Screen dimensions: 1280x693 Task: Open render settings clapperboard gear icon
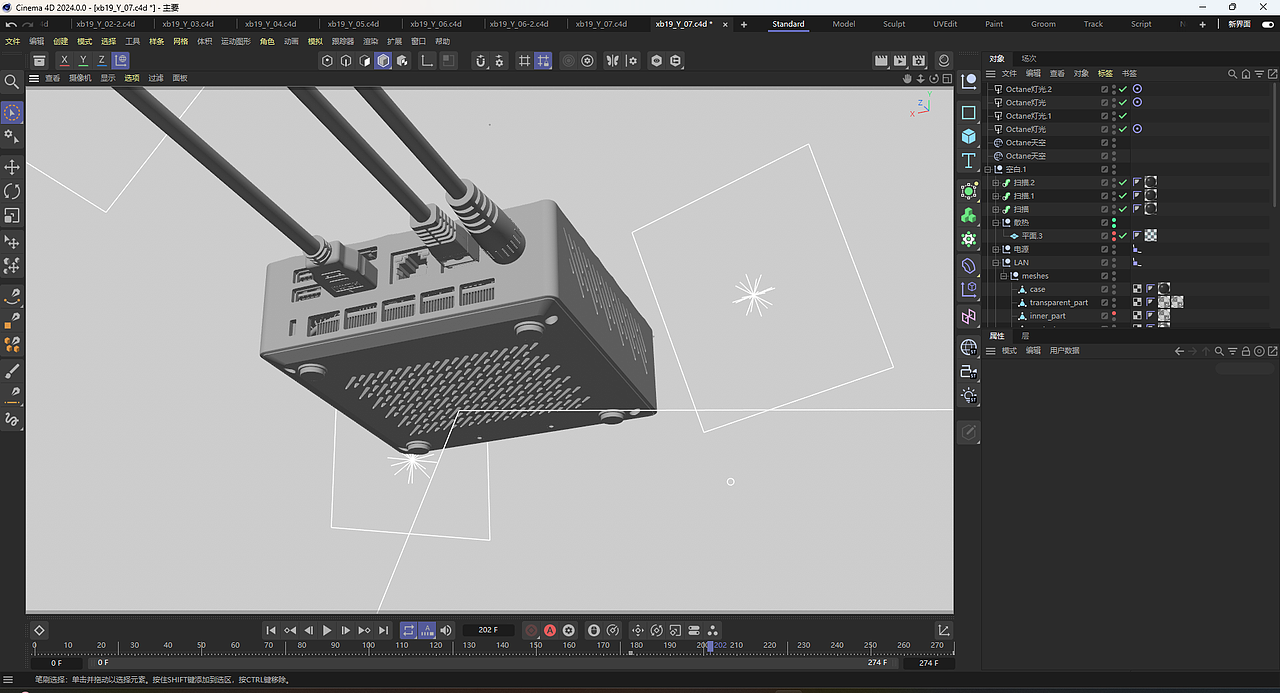pos(919,61)
